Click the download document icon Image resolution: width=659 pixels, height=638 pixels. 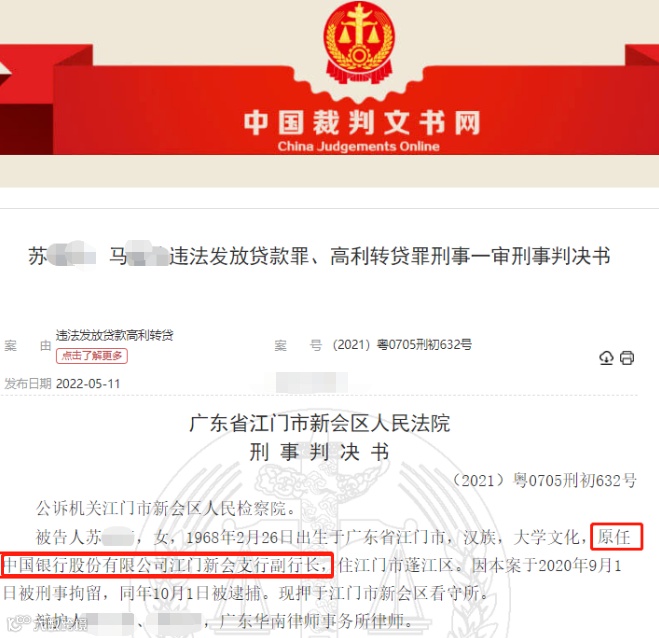coord(606,358)
